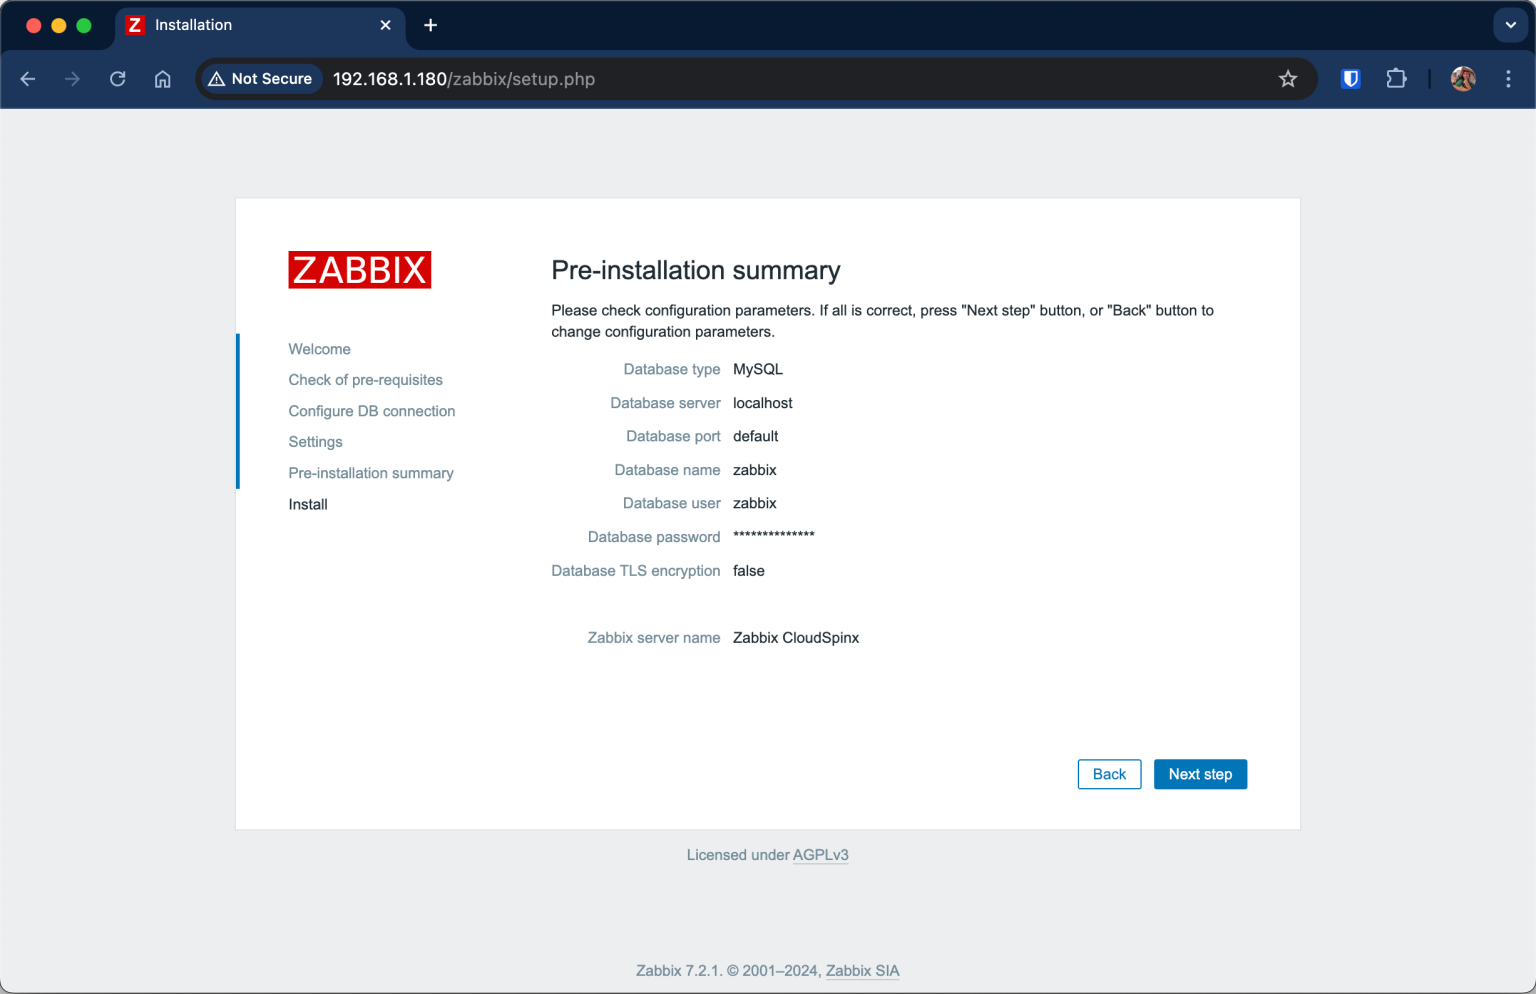This screenshot has width=1536, height=994.
Task: Click the Zabbix logo
Action: pos(359,269)
